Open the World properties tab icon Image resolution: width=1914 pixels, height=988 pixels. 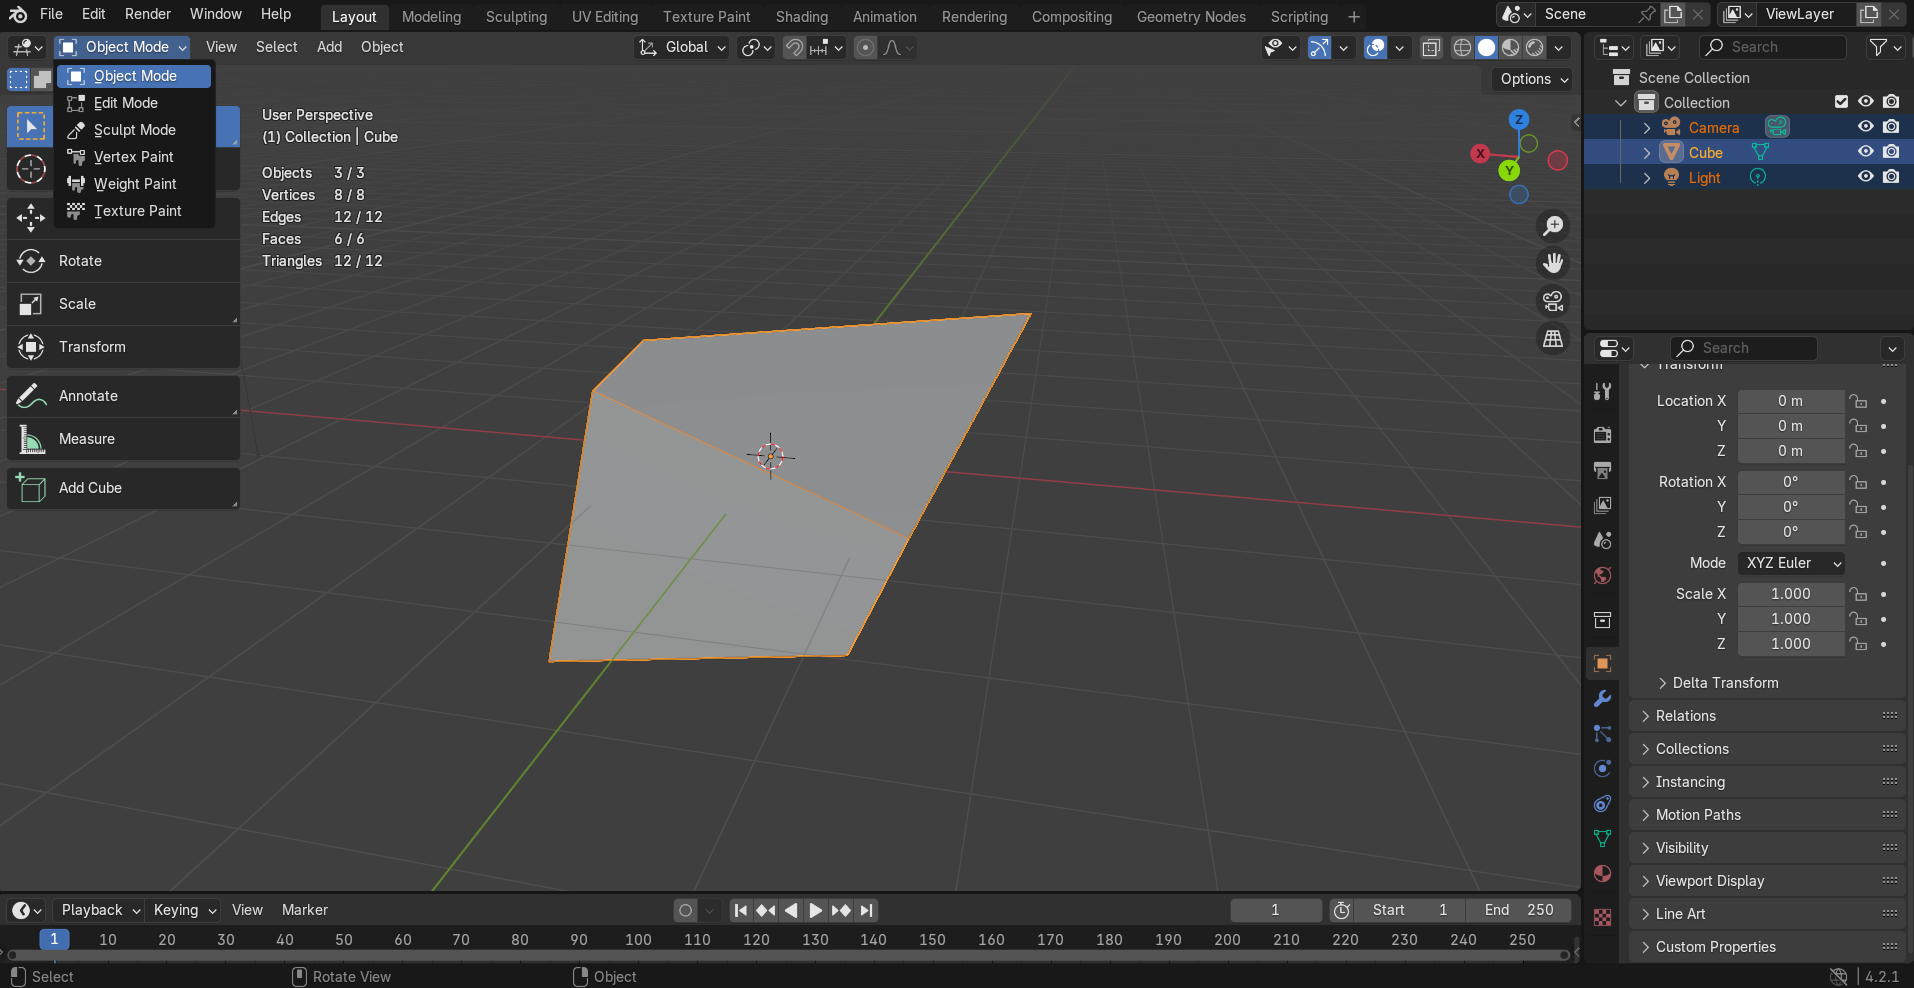tap(1602, 575)
